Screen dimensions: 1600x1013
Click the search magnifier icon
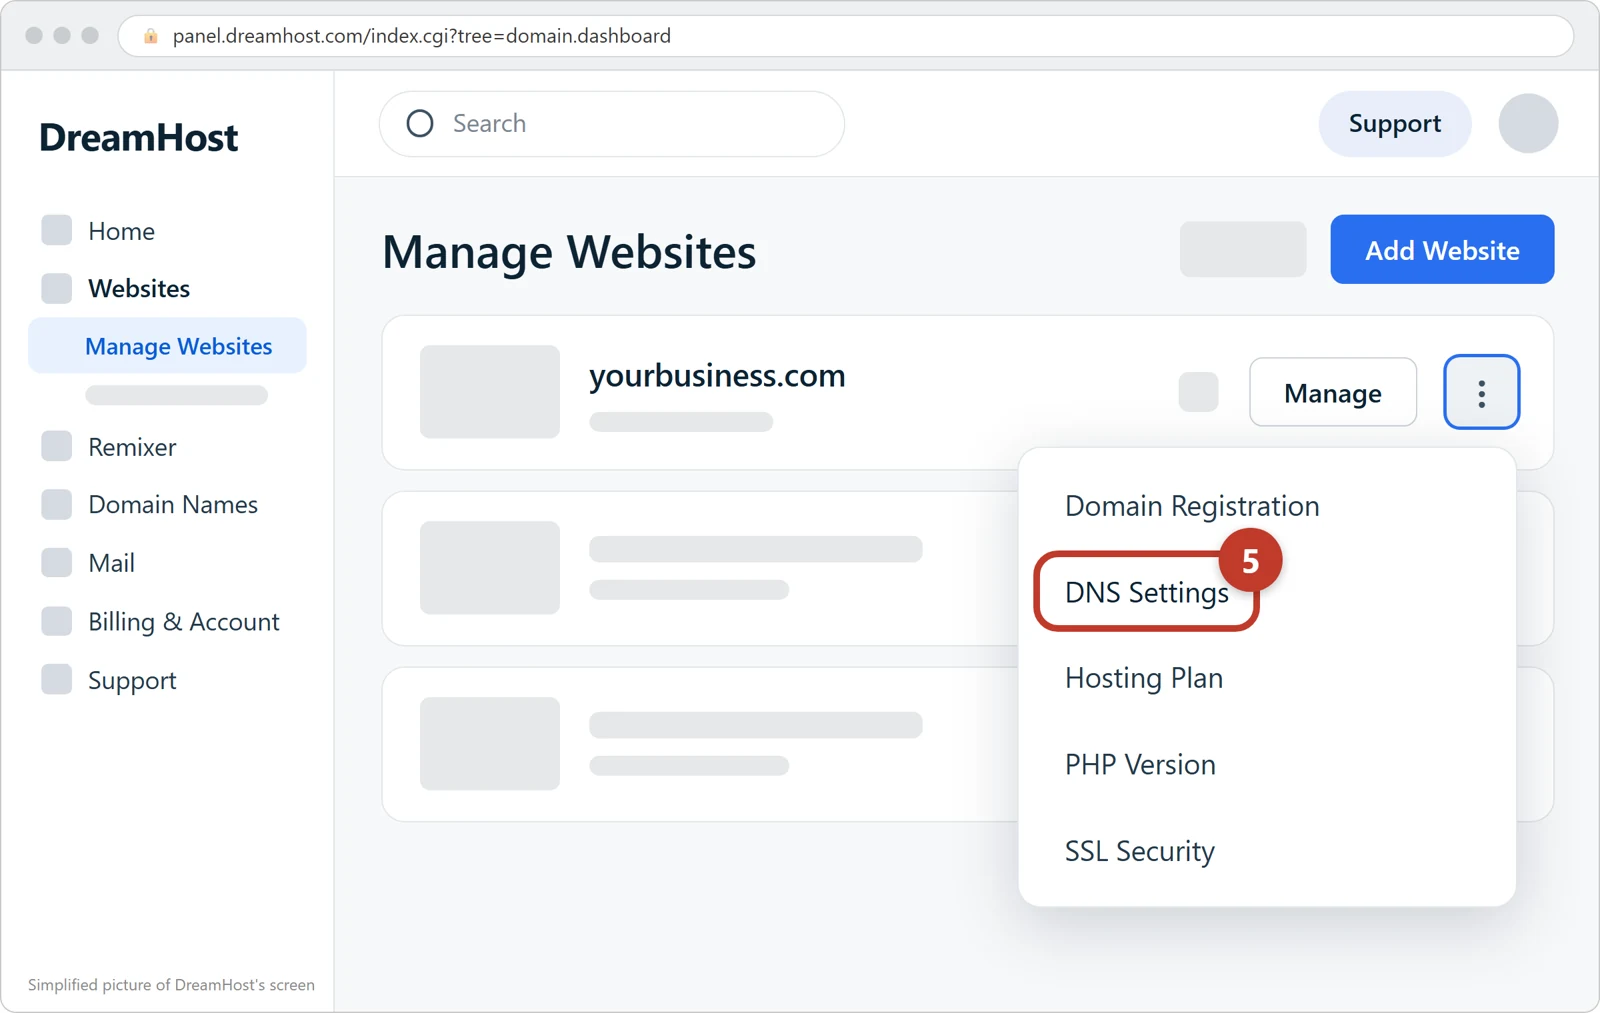pos(420,123)
